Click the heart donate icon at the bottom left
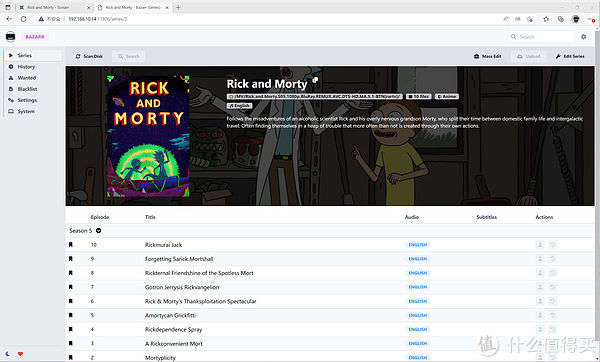 (x=20, y=354)
